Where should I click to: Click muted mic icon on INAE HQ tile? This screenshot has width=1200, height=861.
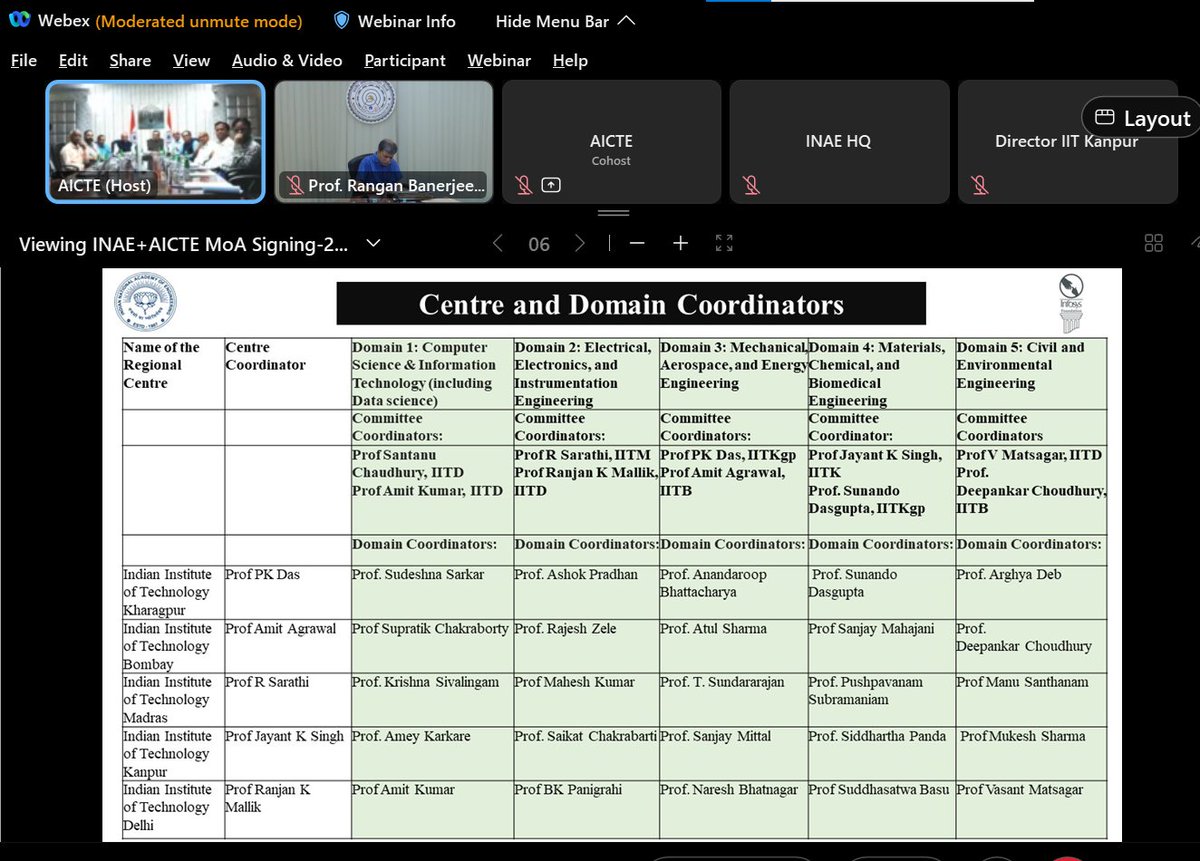(x=751, y=185)
